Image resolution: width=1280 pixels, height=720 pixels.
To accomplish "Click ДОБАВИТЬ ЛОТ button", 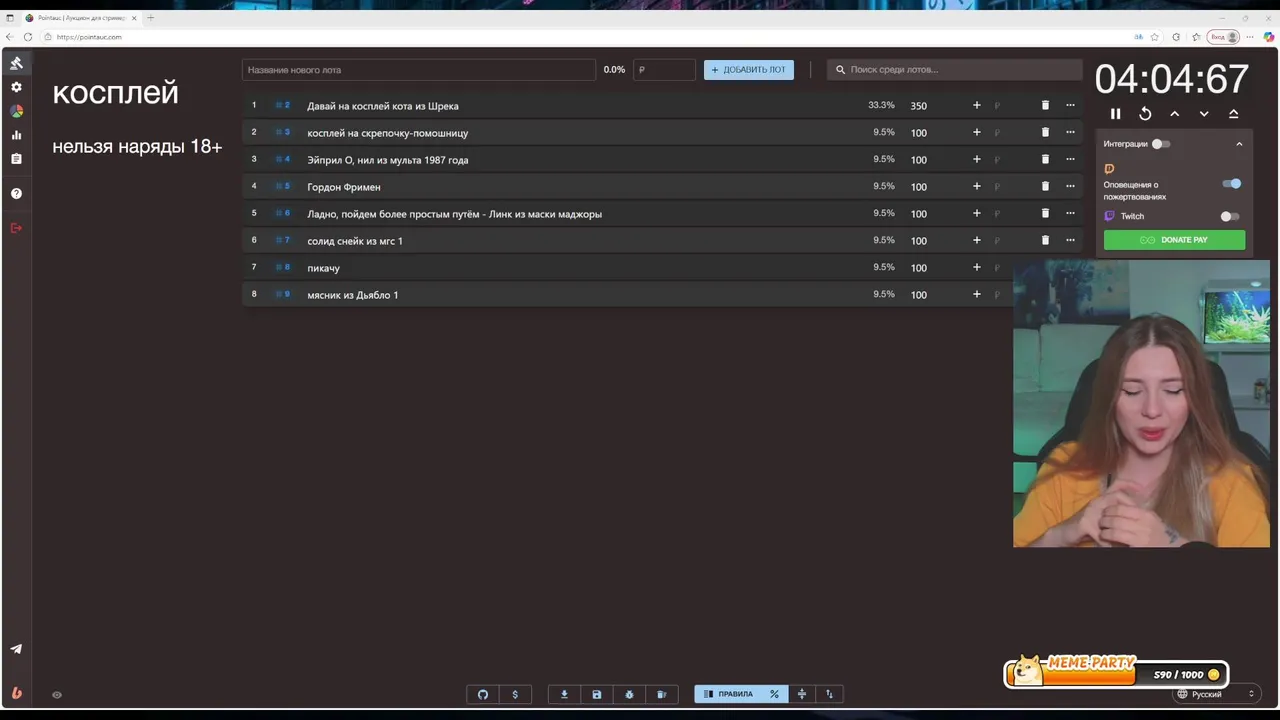I will pyautogui.click(x=749, y=70).
